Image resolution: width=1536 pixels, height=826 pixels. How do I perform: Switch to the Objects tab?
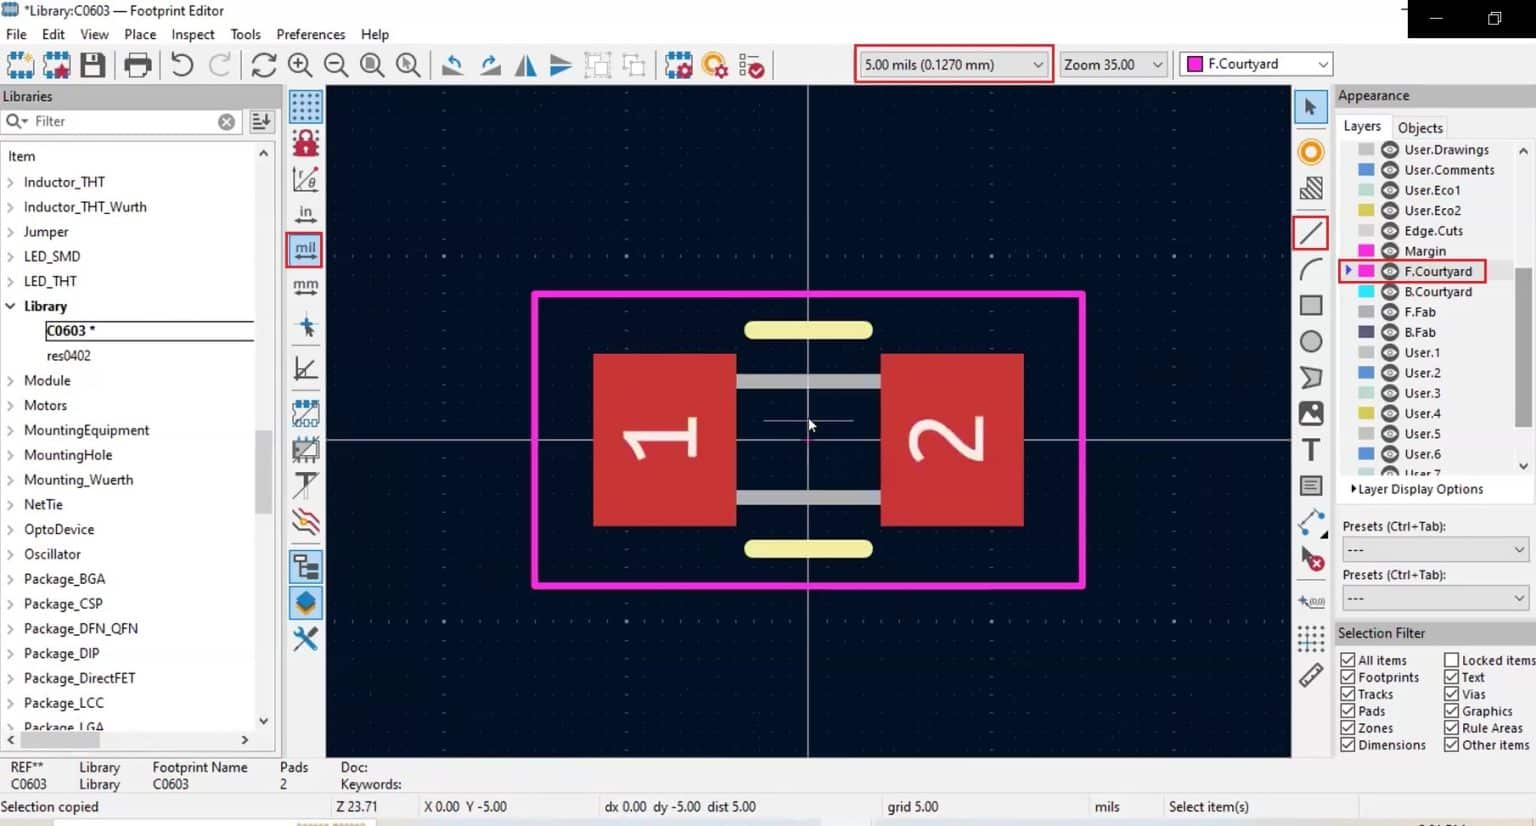tap(1419, 127)
